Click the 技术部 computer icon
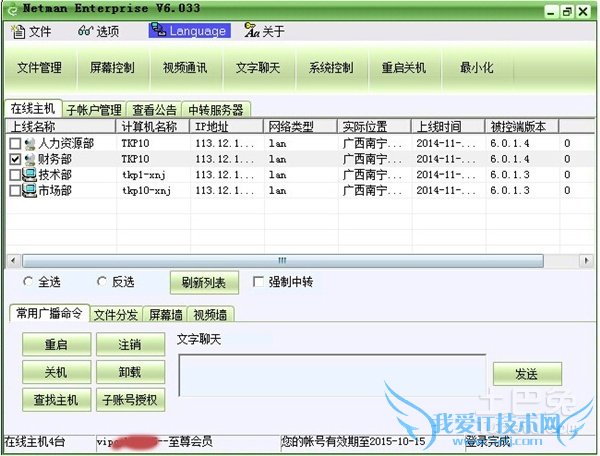This screenshot has height=456, width=600. coord(29,175)
